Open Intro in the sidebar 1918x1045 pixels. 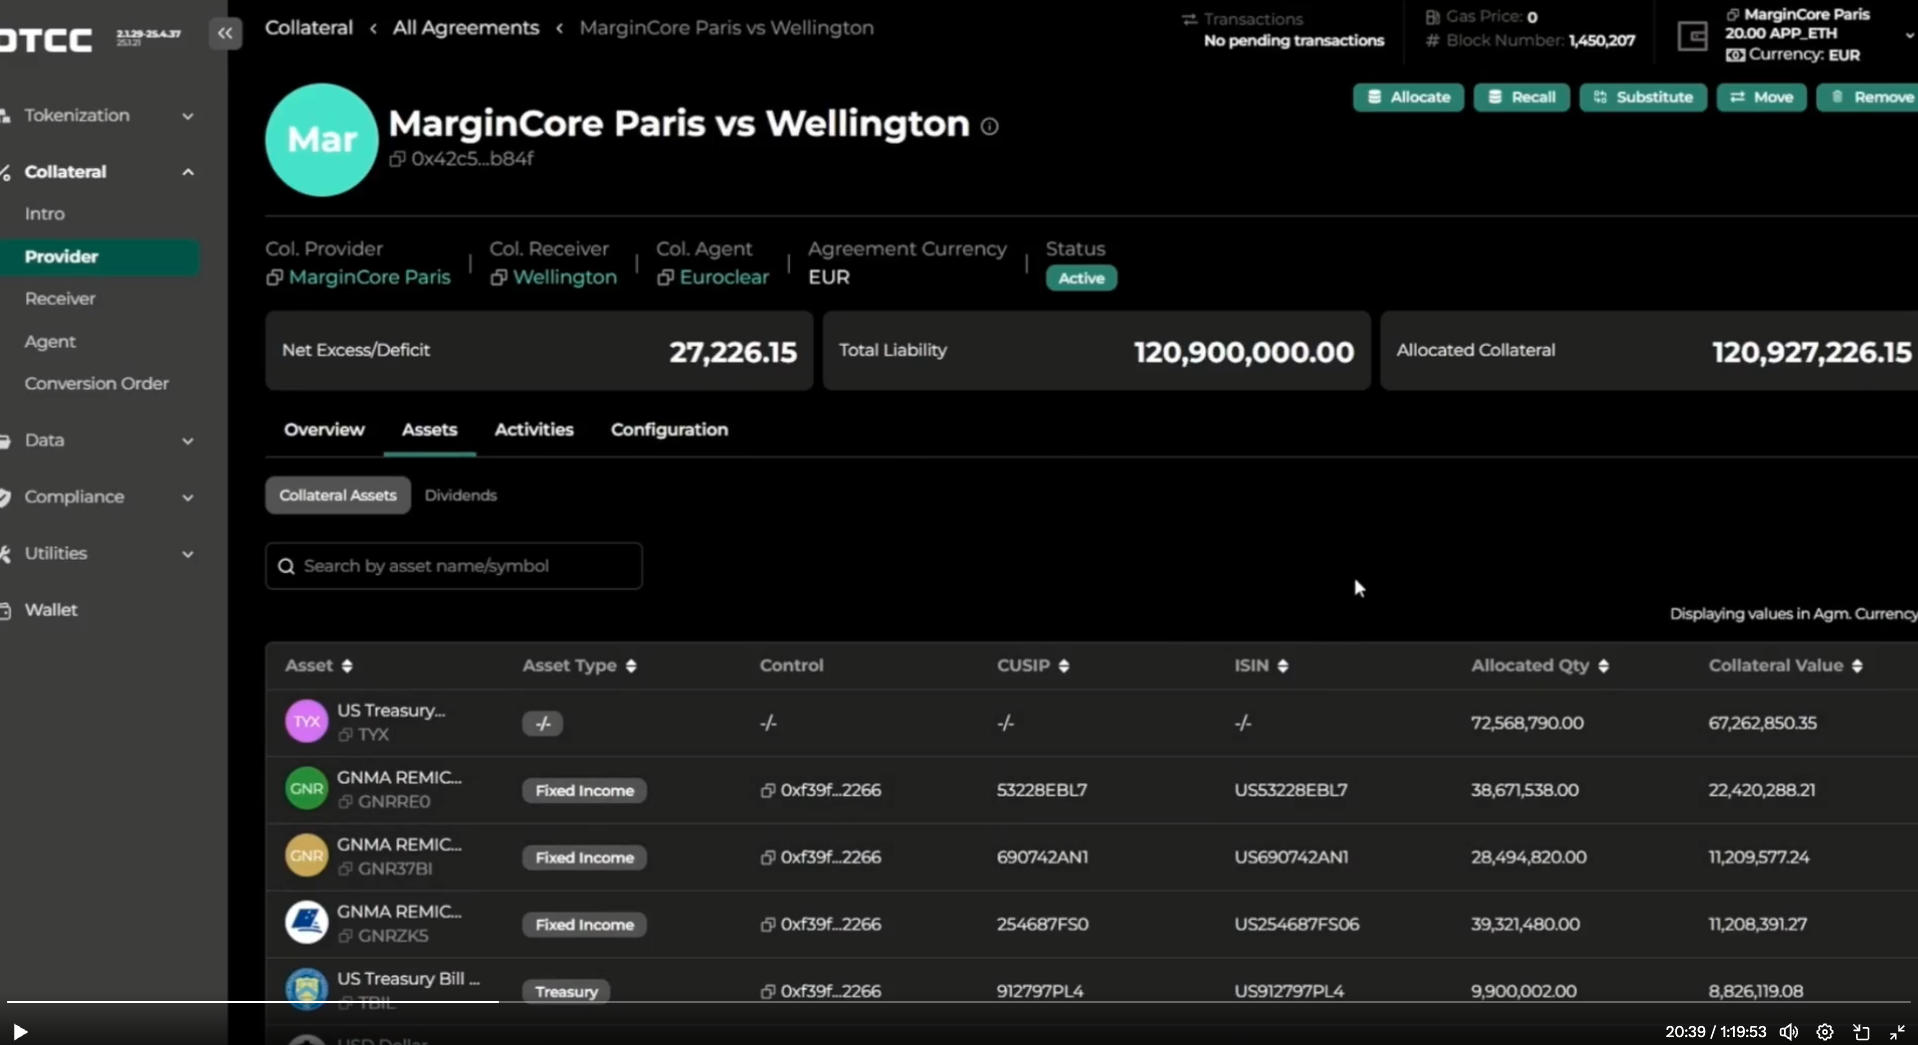click(44, 214)
